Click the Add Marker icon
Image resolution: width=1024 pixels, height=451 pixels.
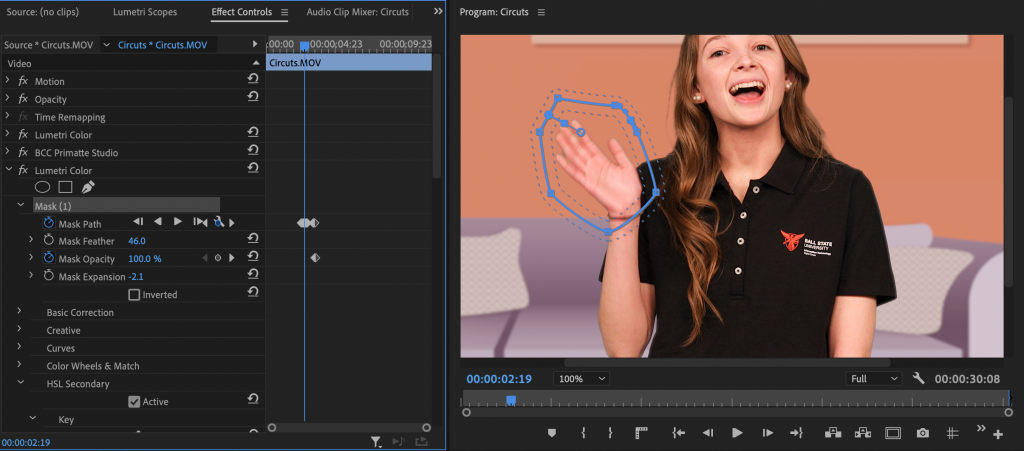tap(551, 433)
